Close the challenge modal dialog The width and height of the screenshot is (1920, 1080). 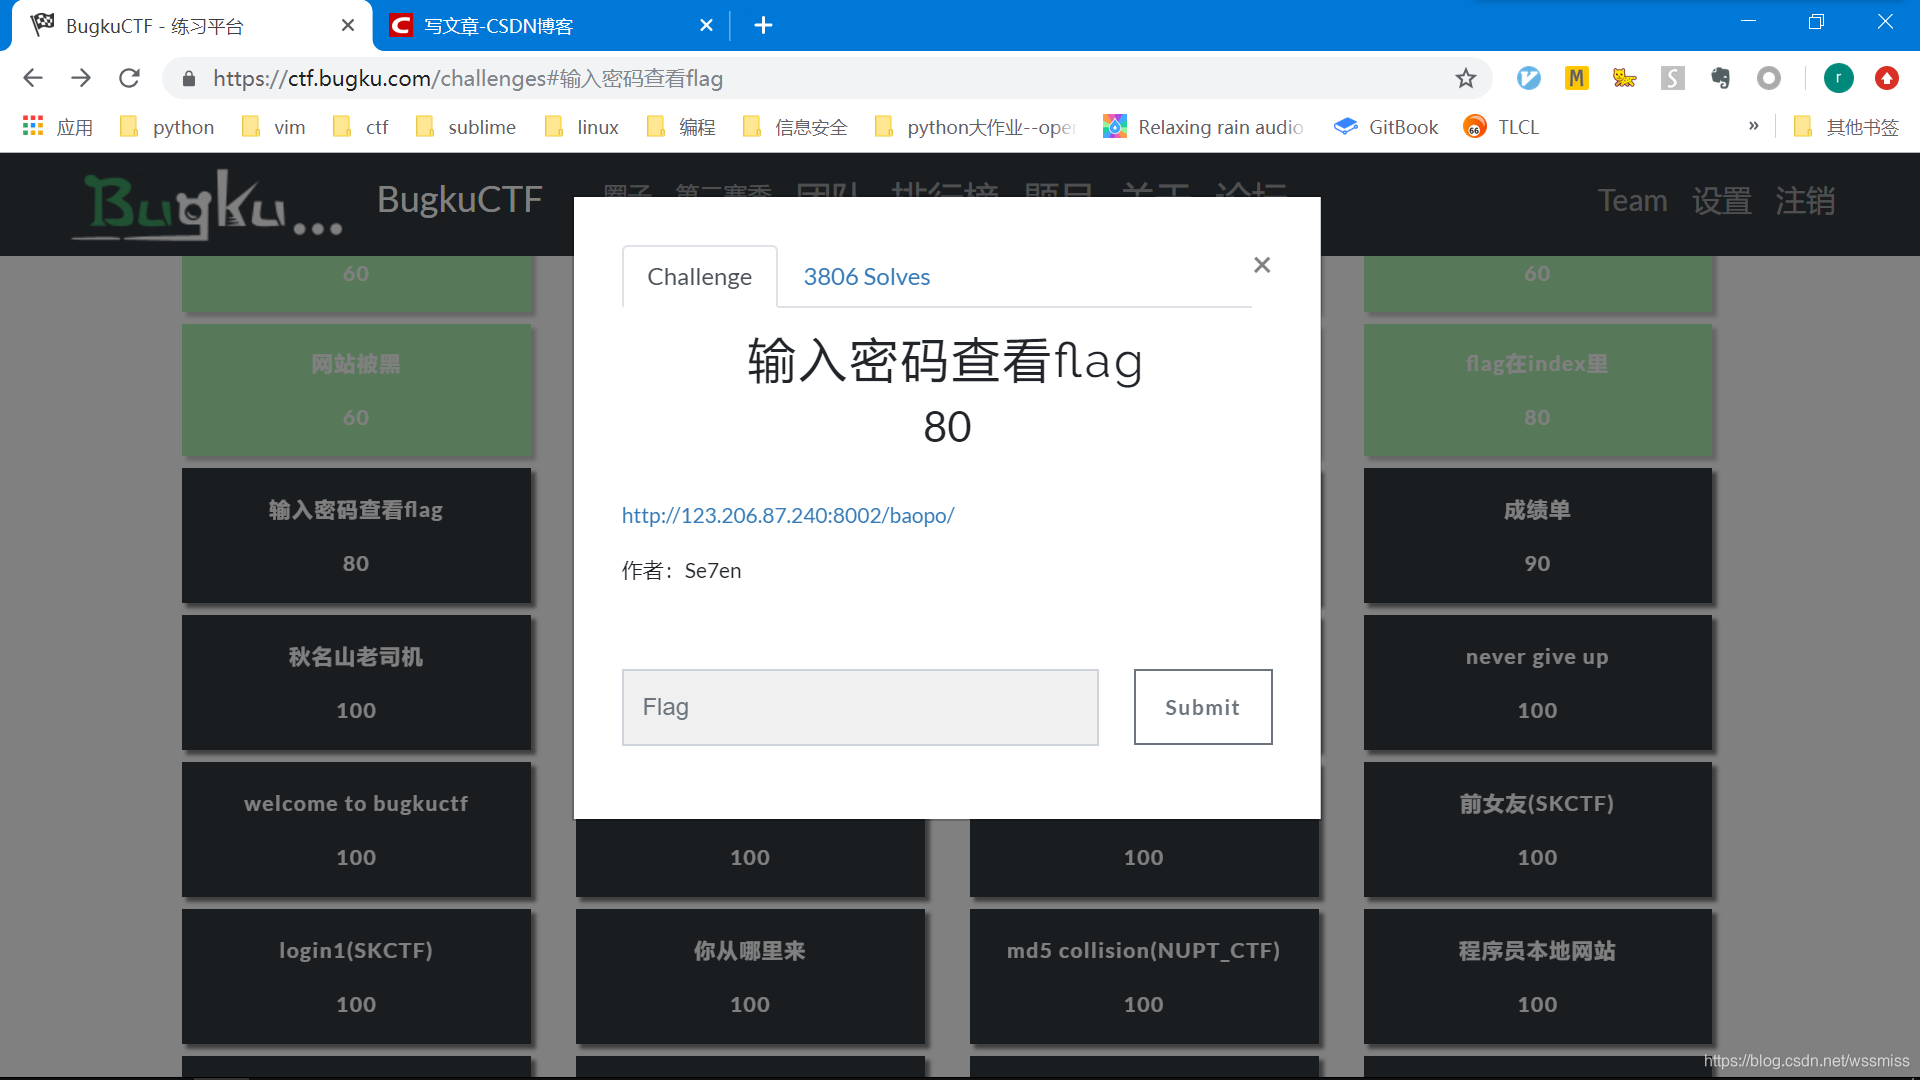pos(1262,265)
